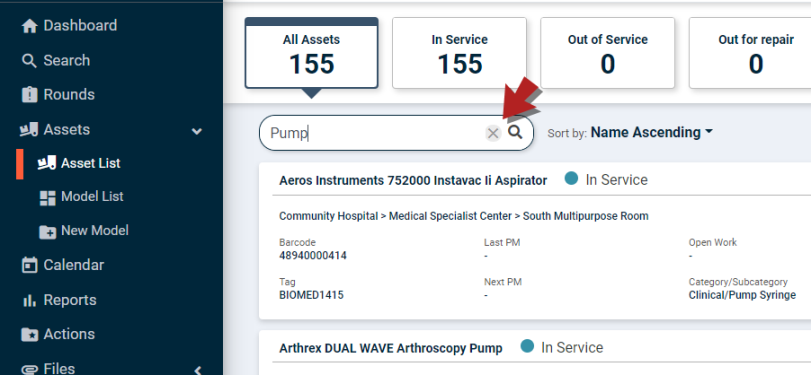Go to Search in sidebar
Screen dimensions: 811x375
[x=67, y=61]
